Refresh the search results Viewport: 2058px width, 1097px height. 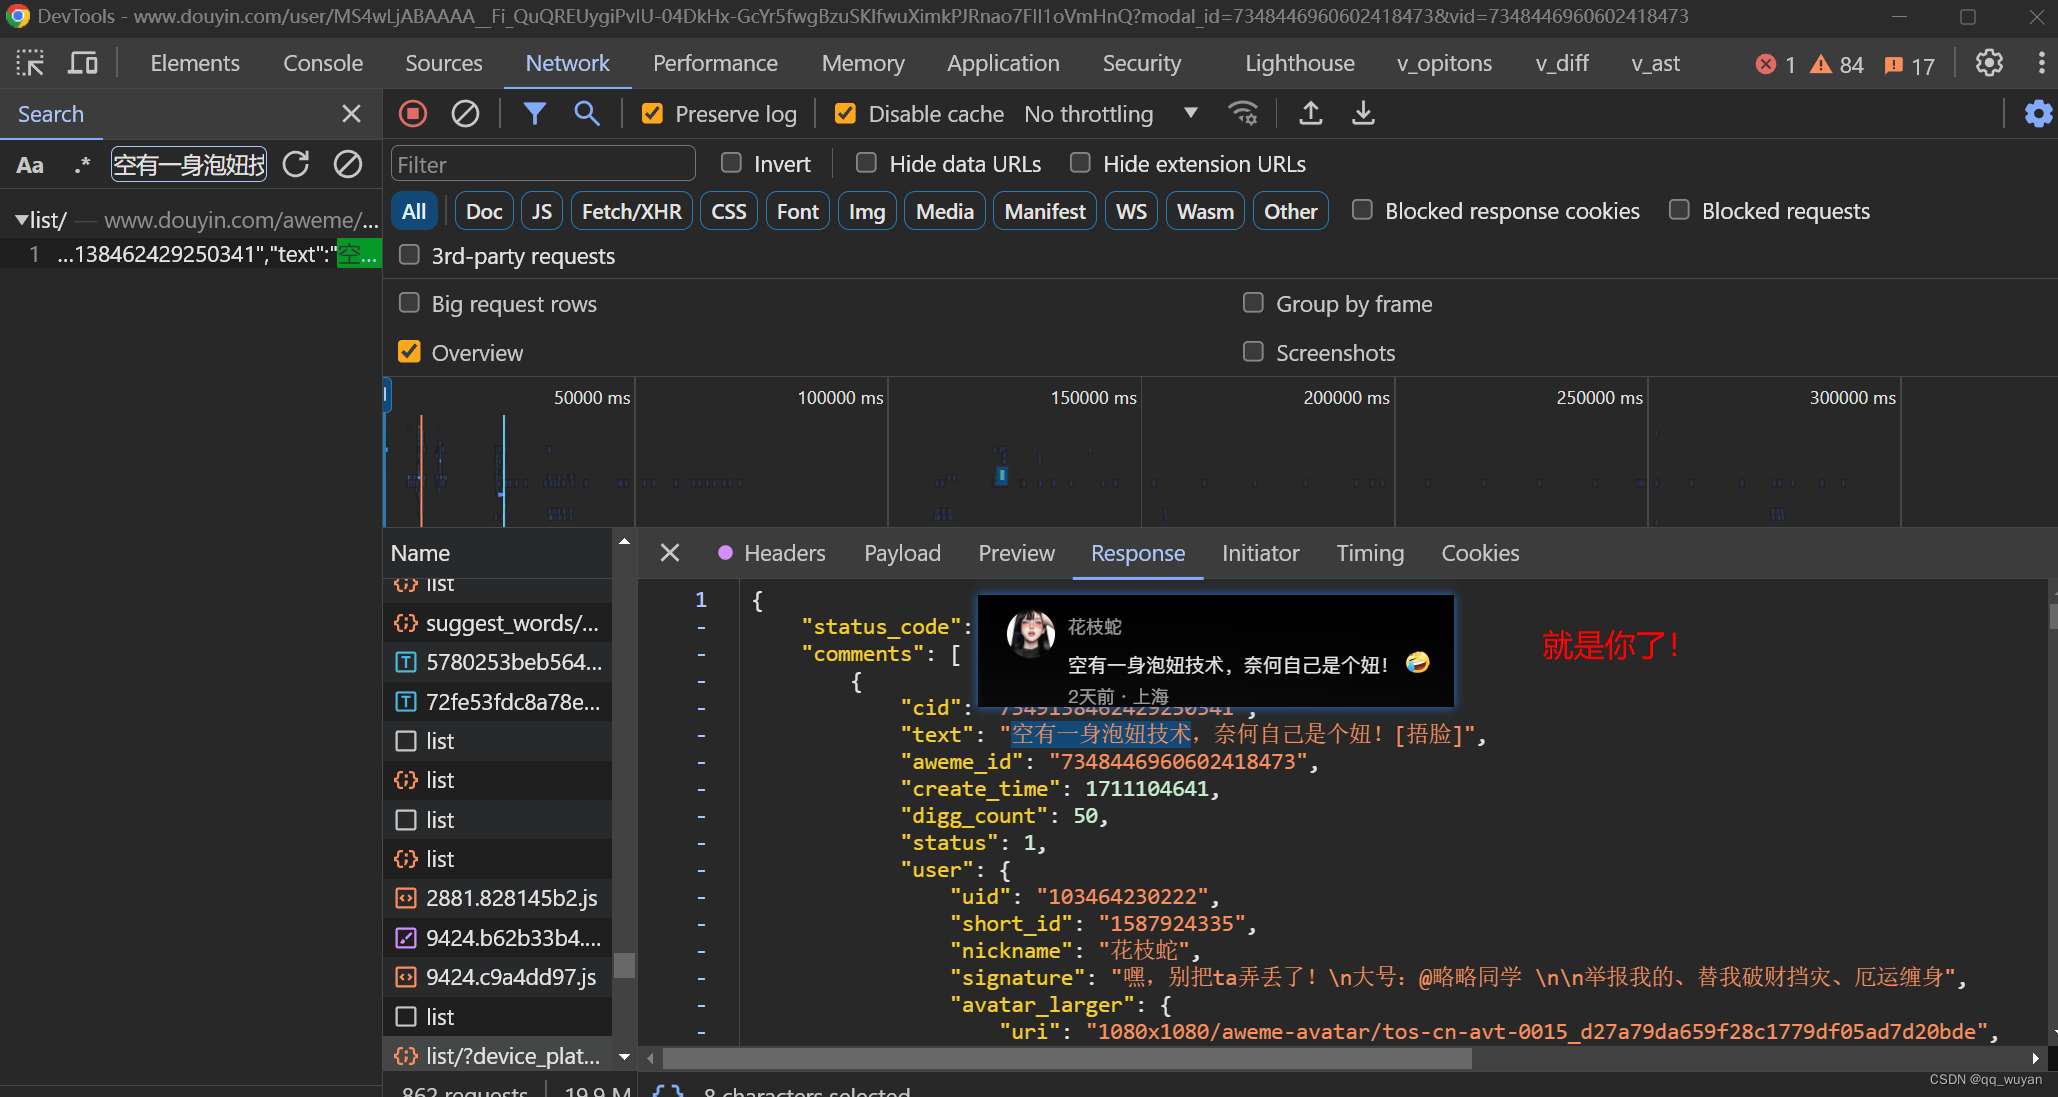[x=296, y=164]
